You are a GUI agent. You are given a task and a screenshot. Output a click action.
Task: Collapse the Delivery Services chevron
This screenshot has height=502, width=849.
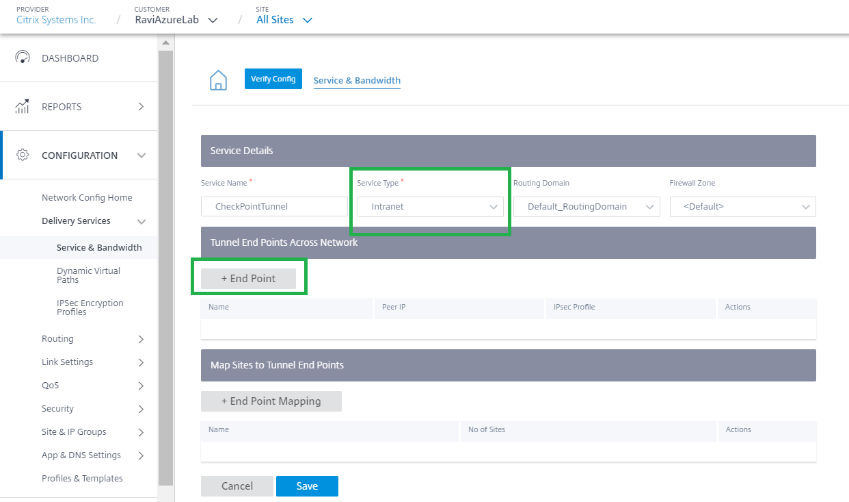(141, 221)
